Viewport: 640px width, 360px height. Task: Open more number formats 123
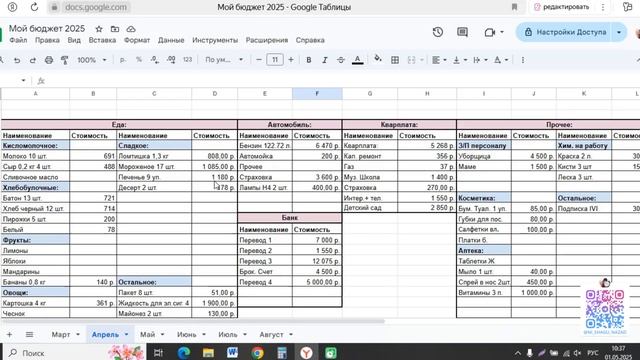187,60
